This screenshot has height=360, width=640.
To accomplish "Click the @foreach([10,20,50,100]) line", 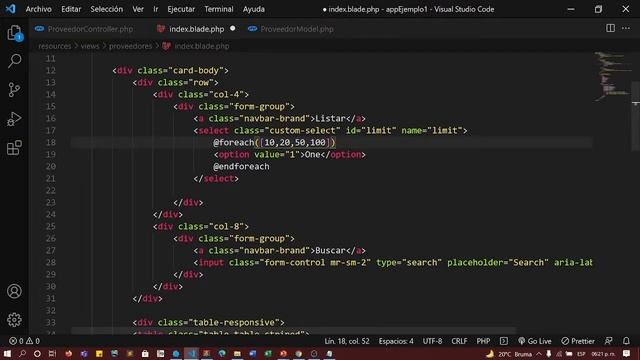I will (x=274, y=142).
